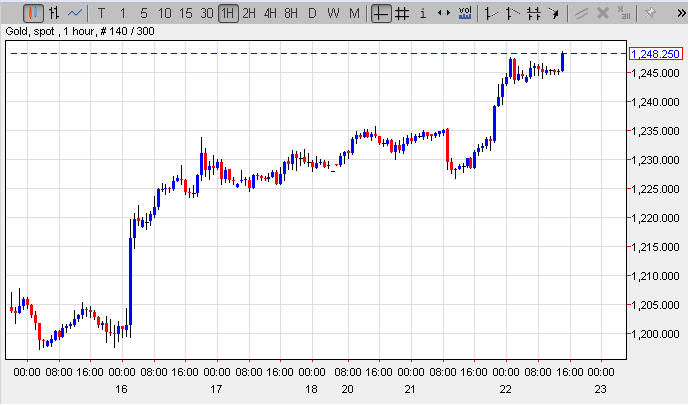Click the 1,205.000 price axis label
692x406 pixels.
pyautogui.click(x=655, y=305)
